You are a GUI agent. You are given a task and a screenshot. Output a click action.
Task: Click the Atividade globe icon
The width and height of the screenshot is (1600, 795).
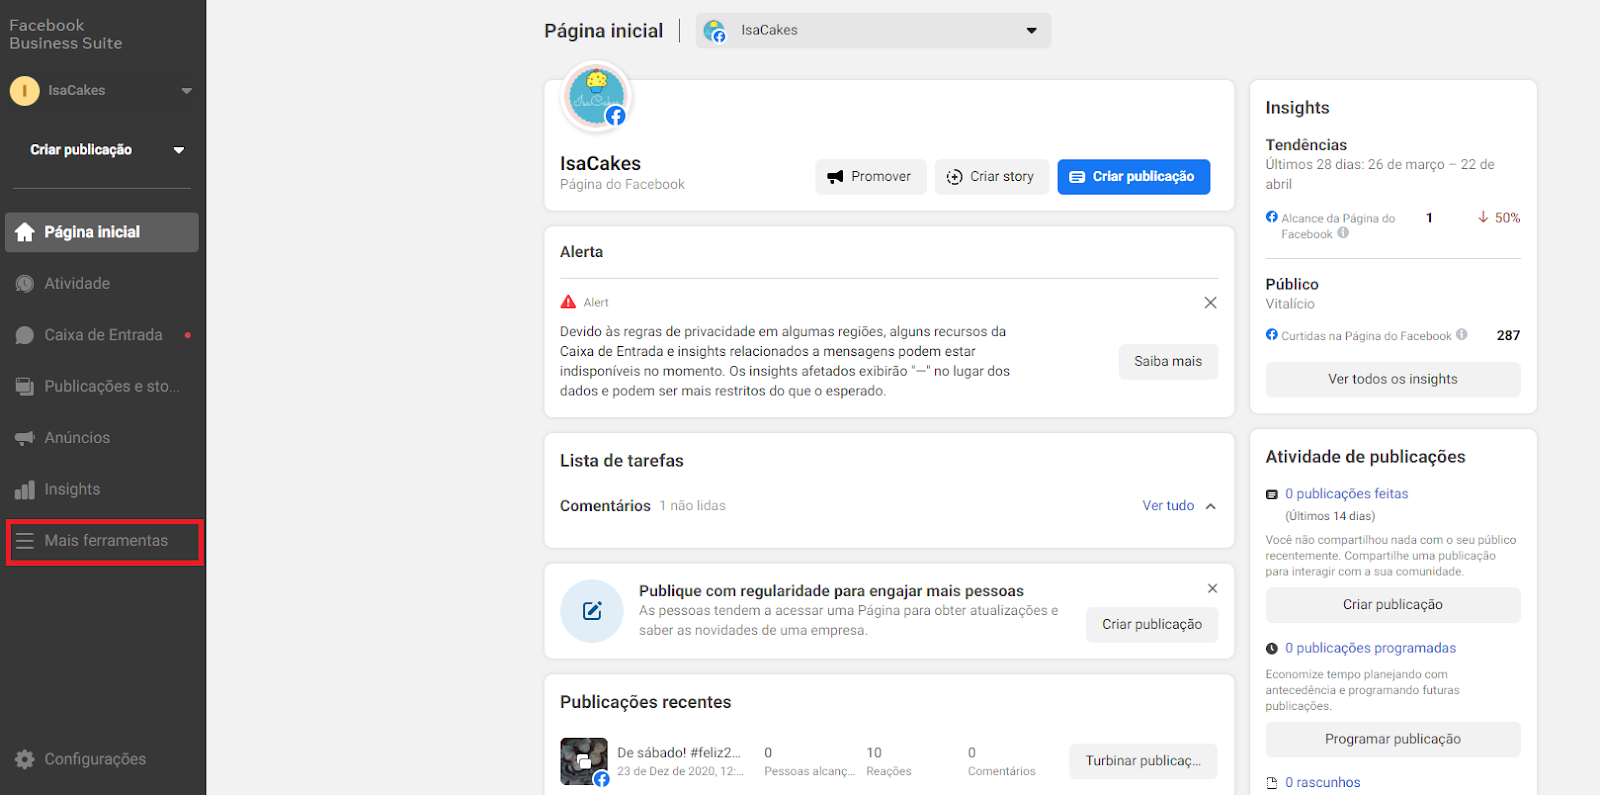(25, 284)
